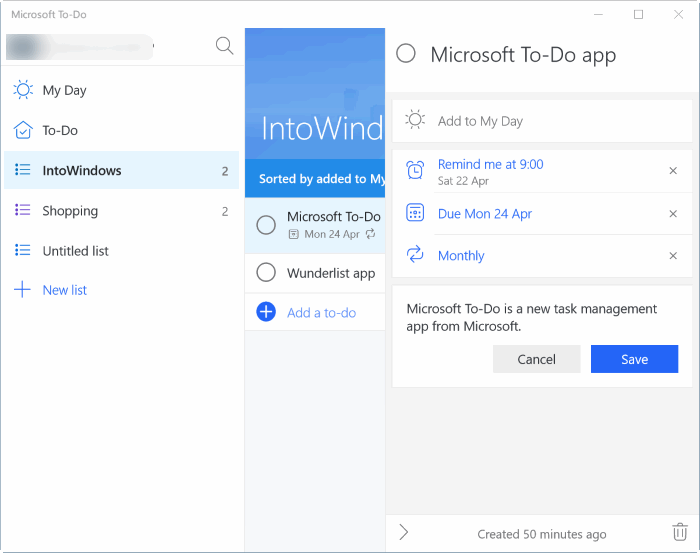Click the My Day sun icon
This screenshot has height=553, width=700.
23,90
